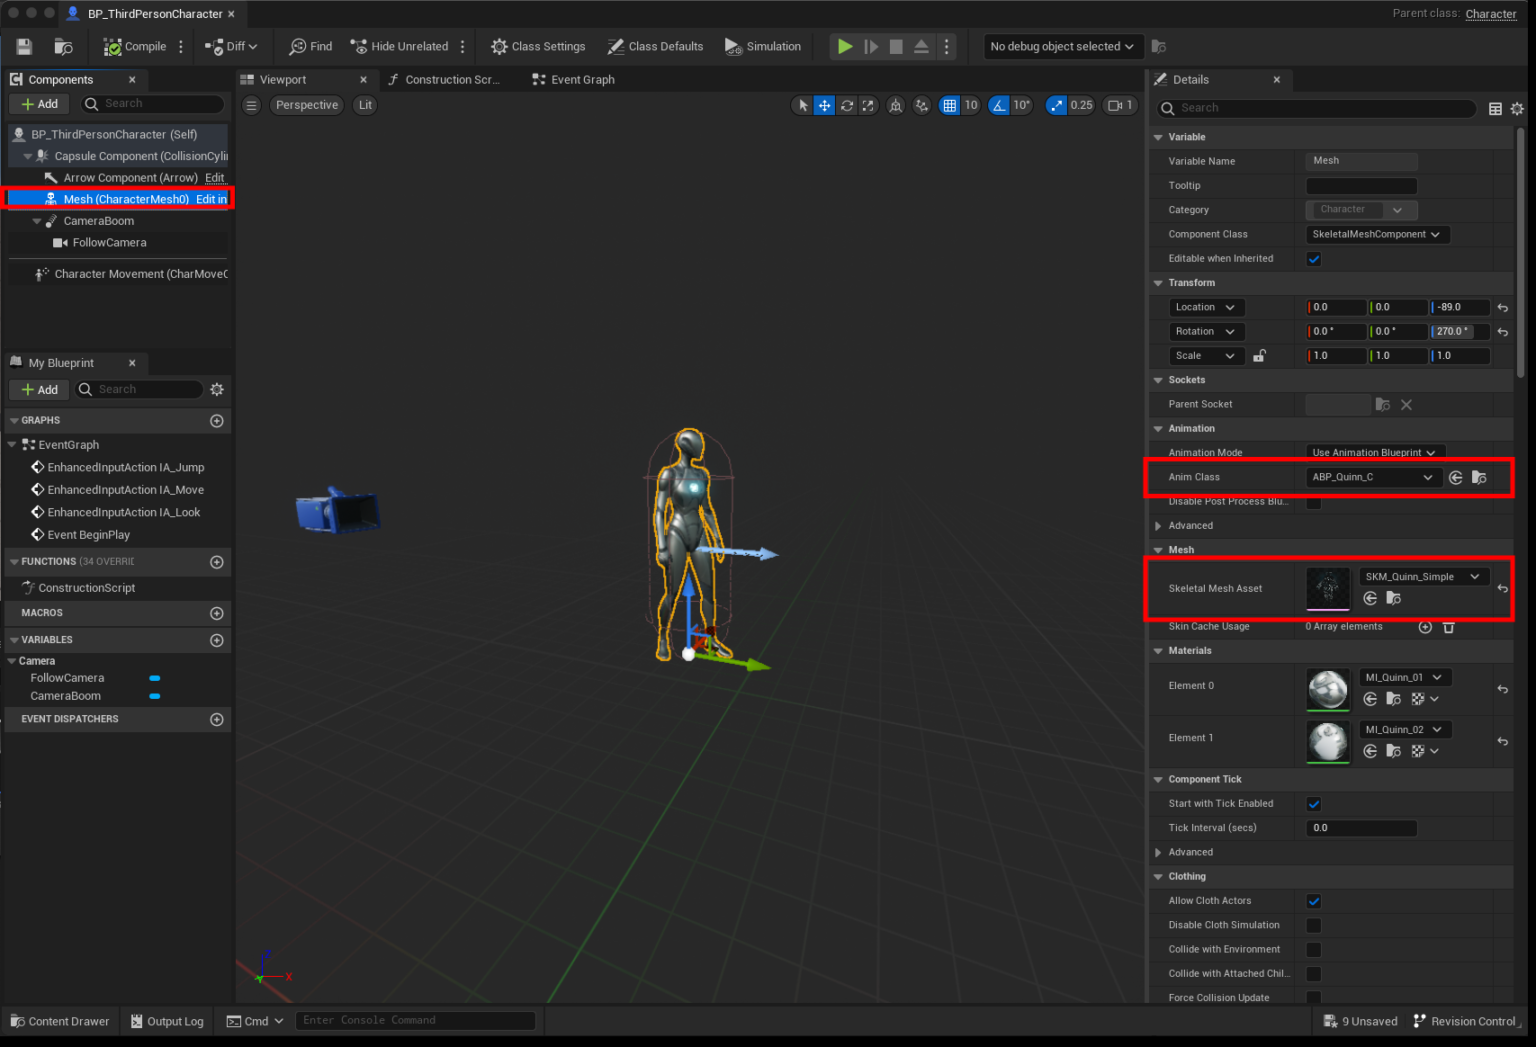Screen dimensions: 1536x1047
Task: Open Class Settings from the toolbar
Action: click(x=537, y=46)
